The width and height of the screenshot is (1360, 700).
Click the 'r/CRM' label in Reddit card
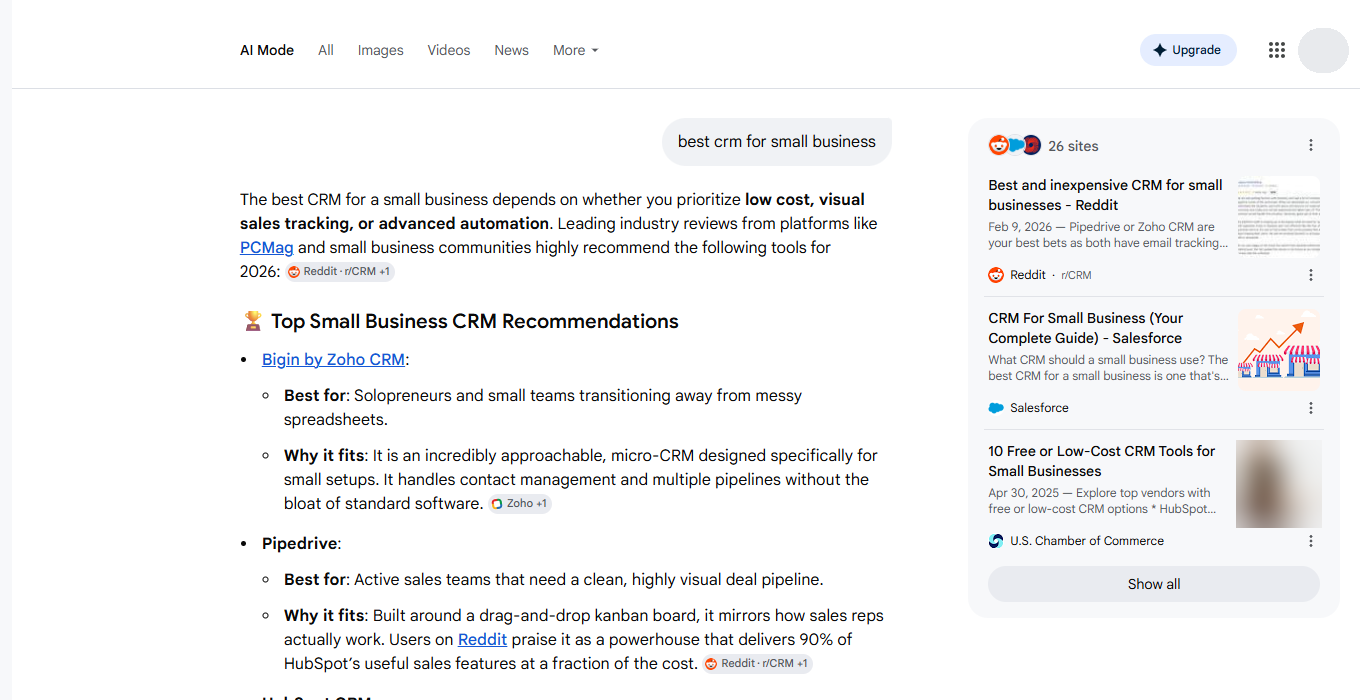tap(1076, 275)
